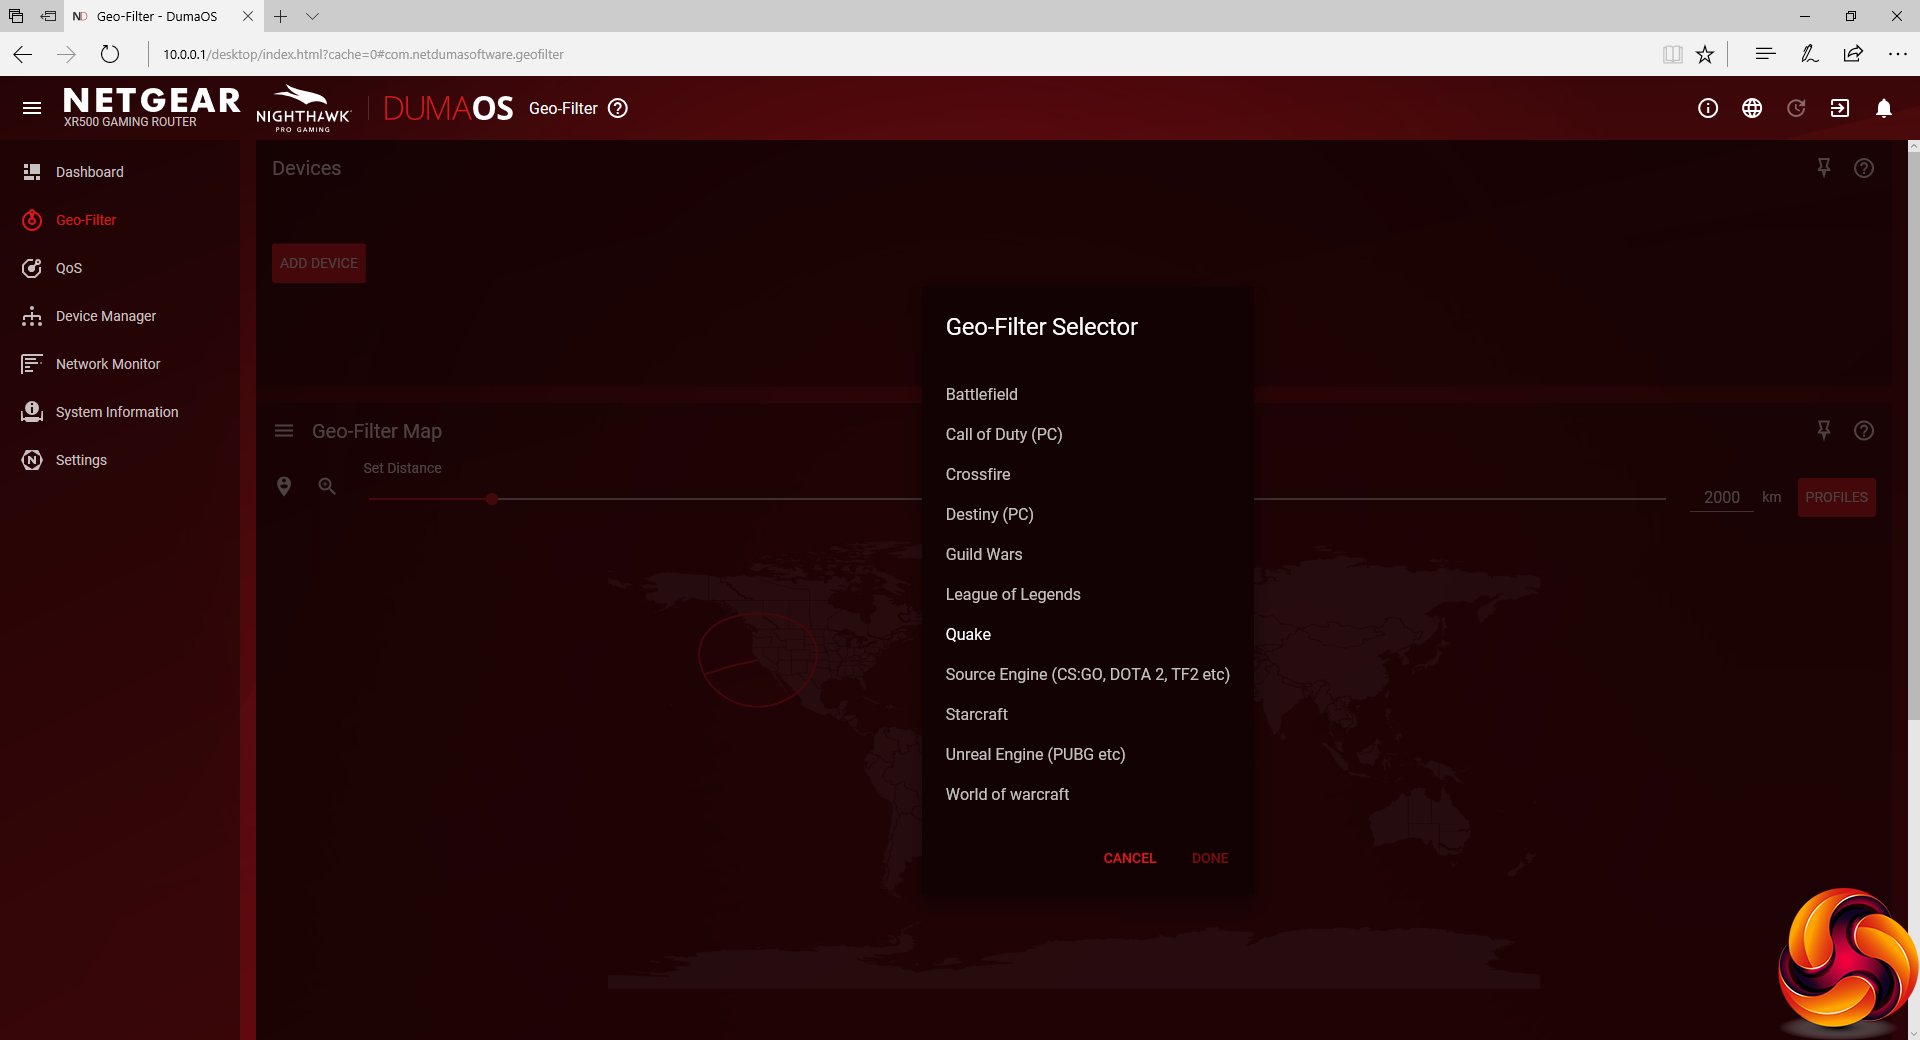Click browser Back arrow
Screen dimensions: 1920x1040
[22, 54]
